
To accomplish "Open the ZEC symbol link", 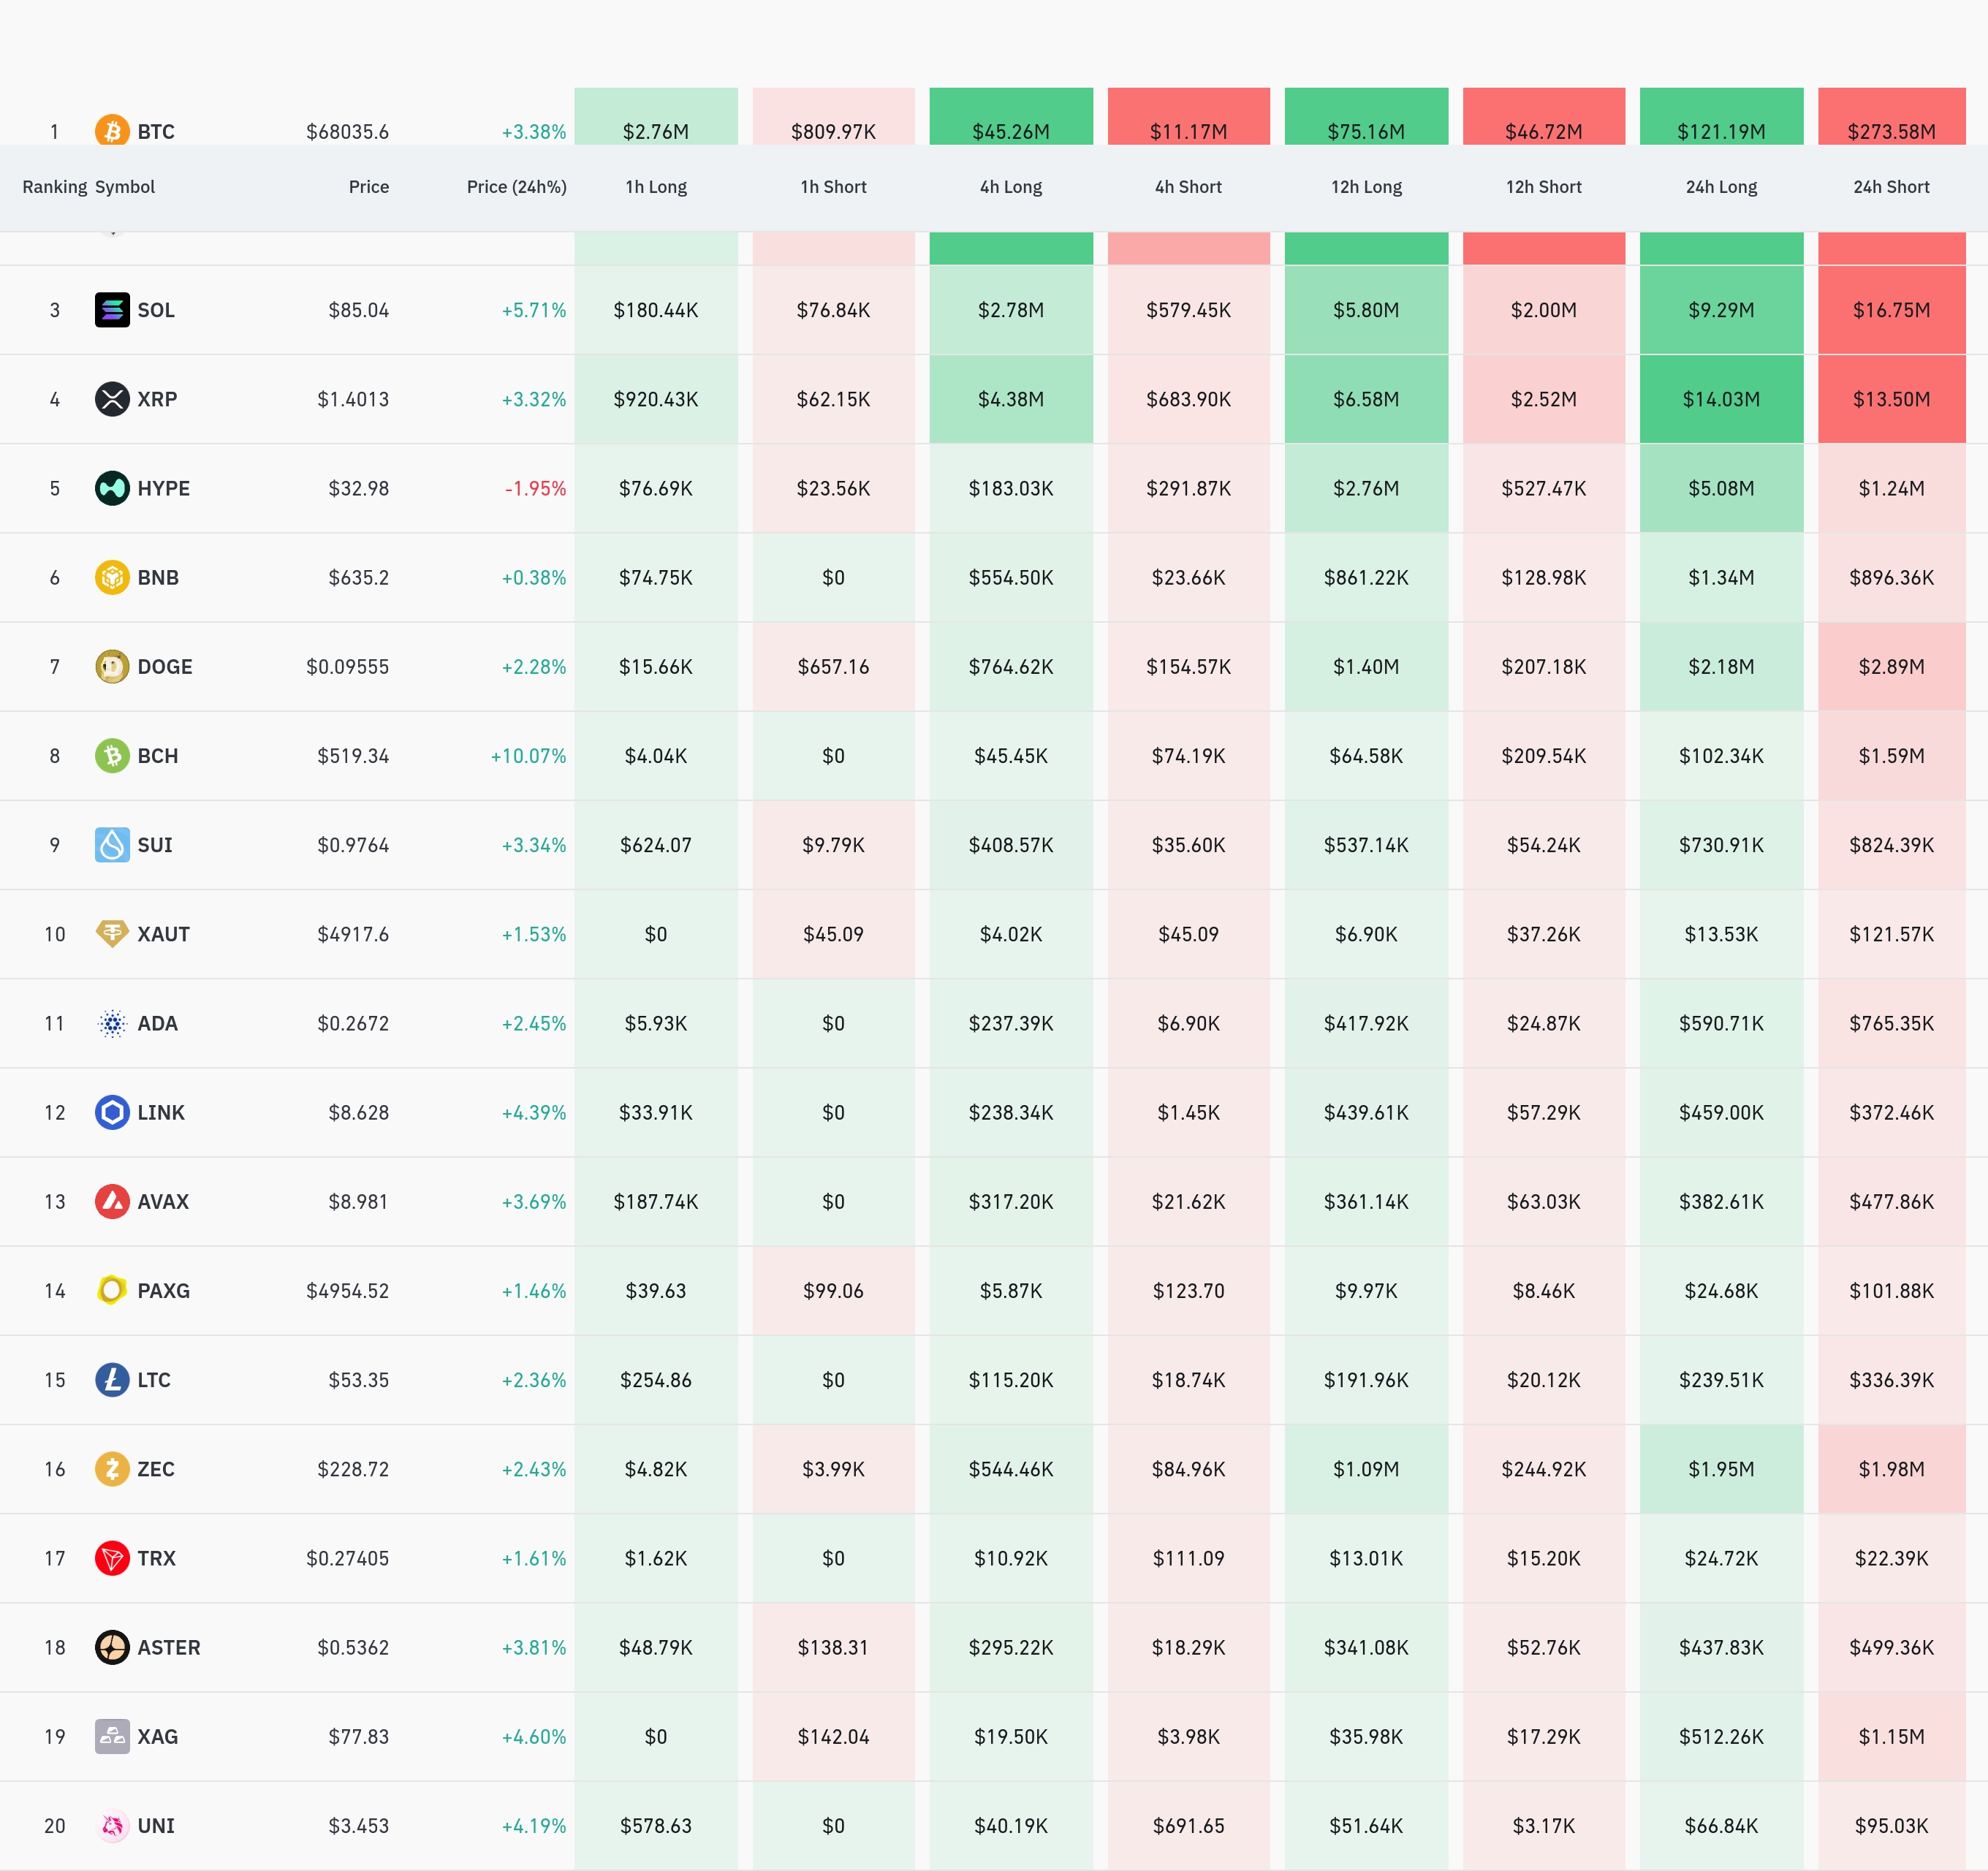I will (156, 1469).
